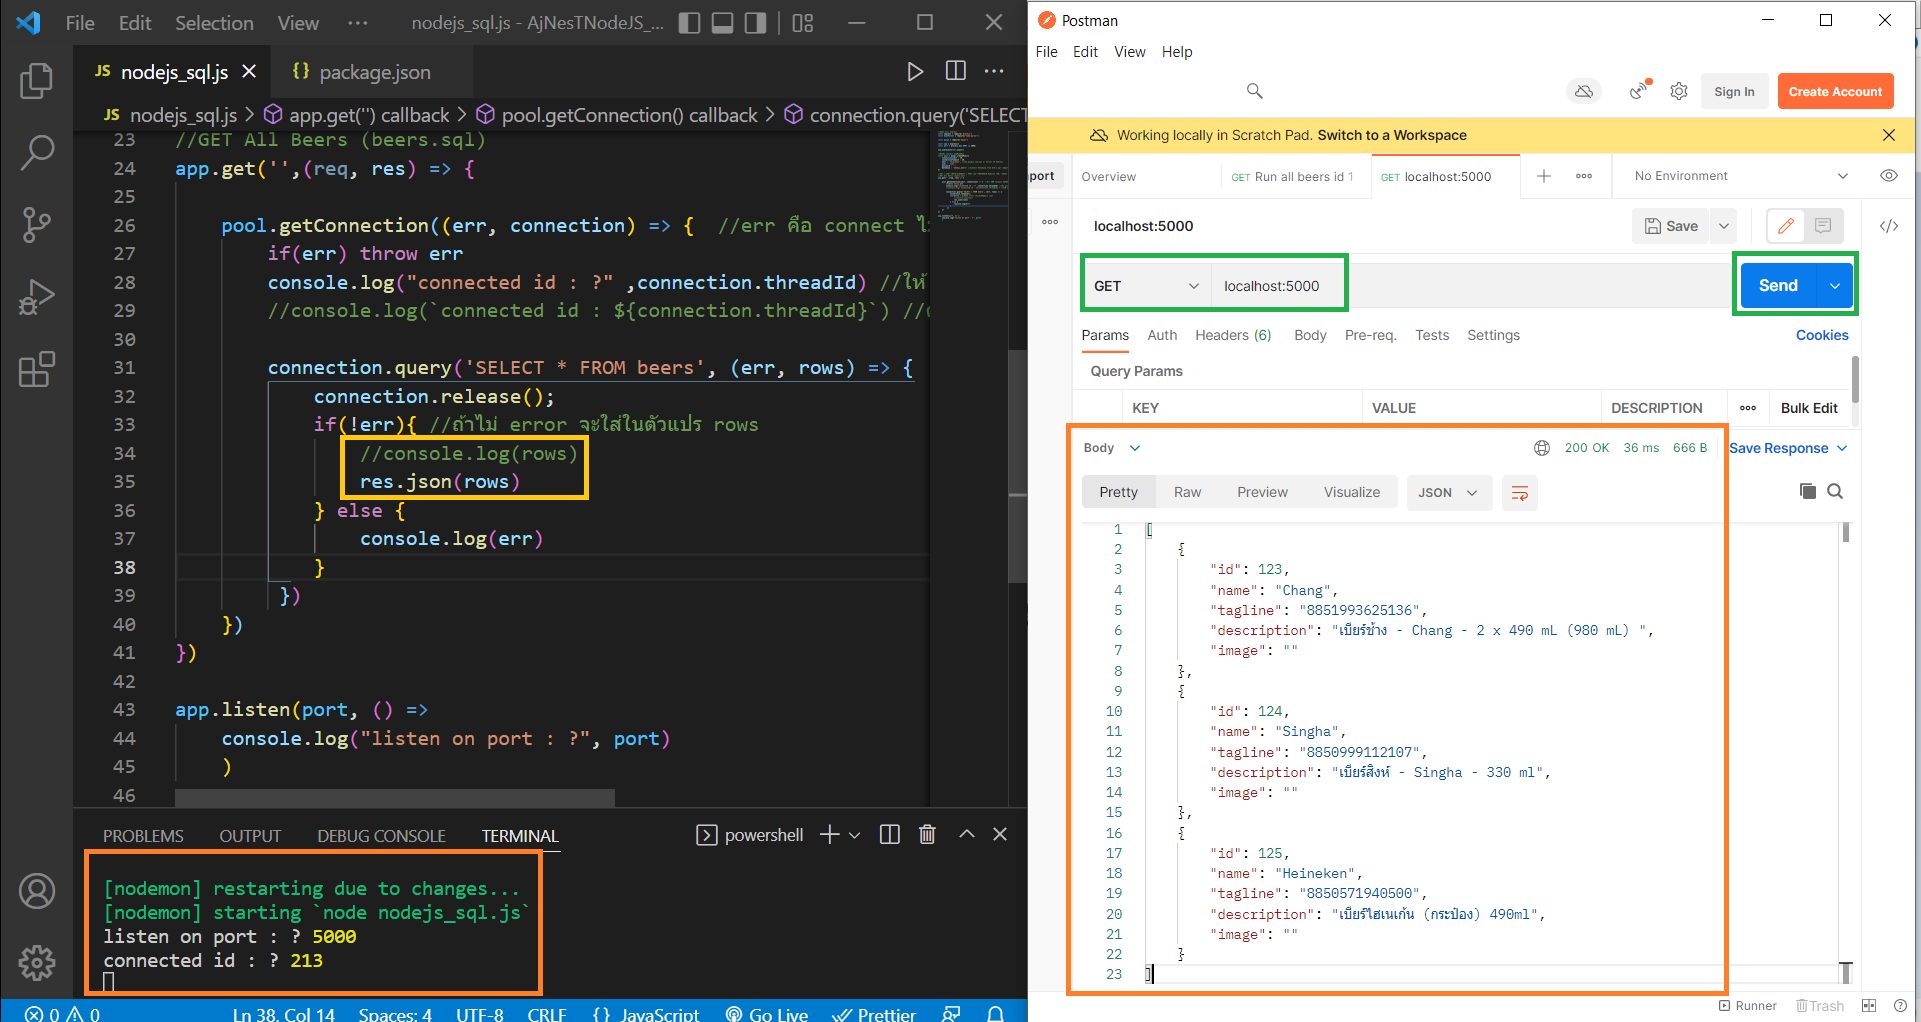Select the Headers tab in Postman

[1232, 335]
